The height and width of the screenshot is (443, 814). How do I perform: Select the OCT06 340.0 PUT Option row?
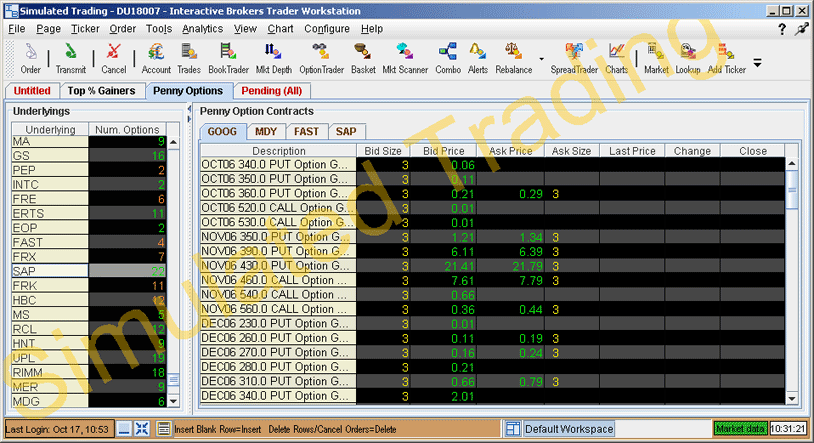point(492,165)
